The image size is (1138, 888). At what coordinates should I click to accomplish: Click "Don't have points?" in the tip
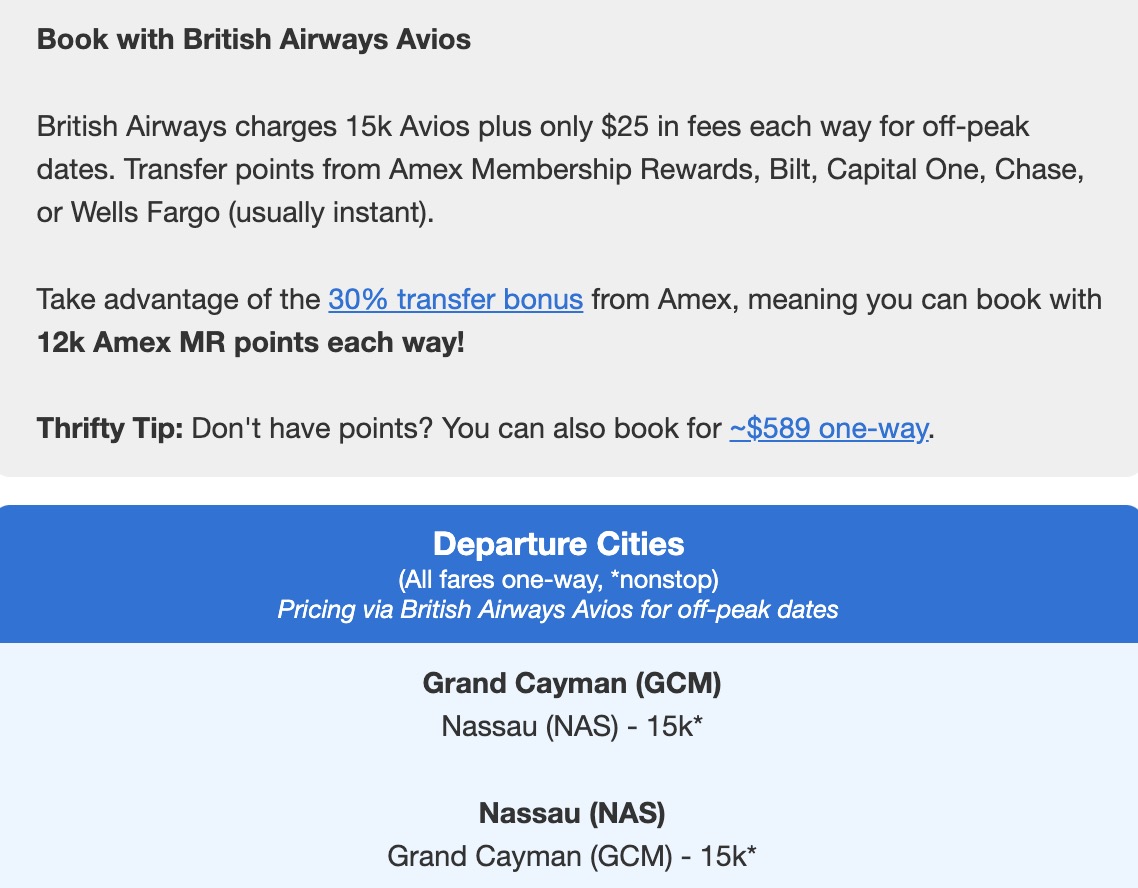(312, 429)
